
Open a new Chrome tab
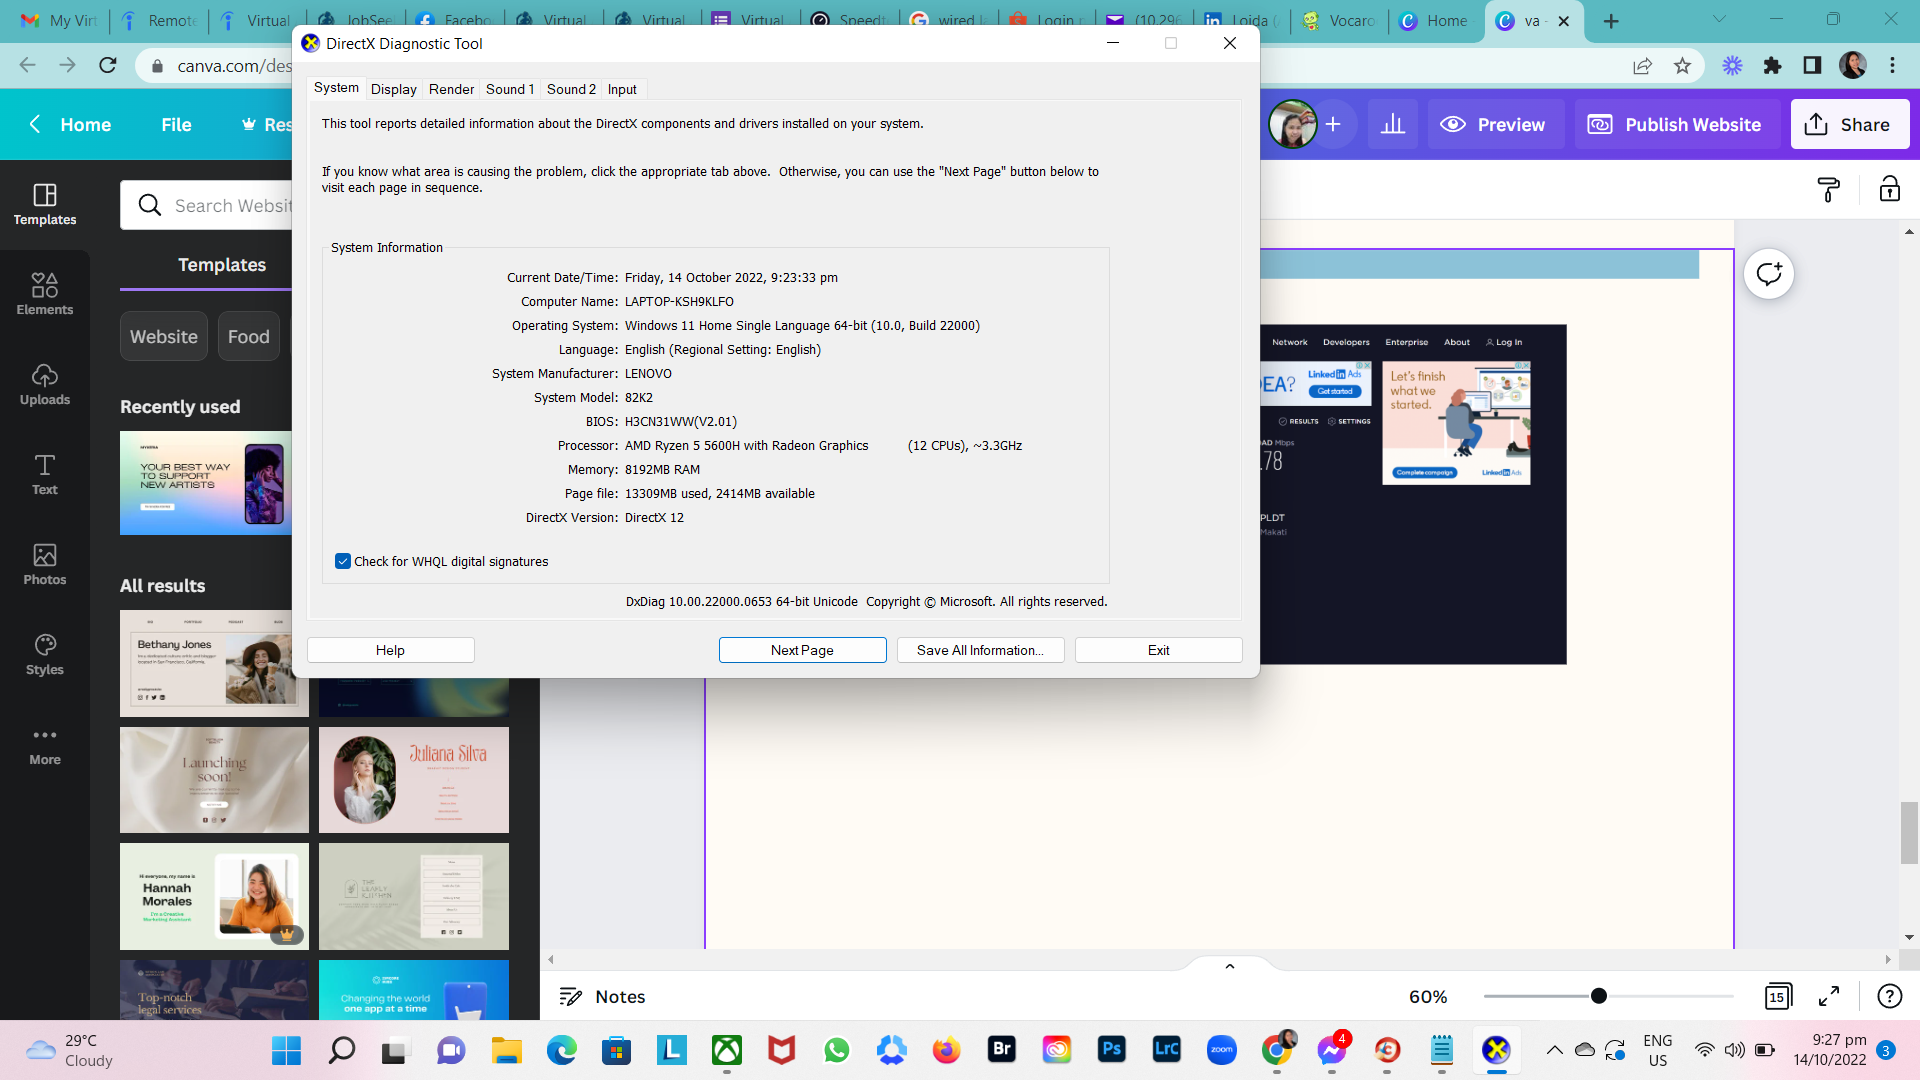coord(1610,21)
